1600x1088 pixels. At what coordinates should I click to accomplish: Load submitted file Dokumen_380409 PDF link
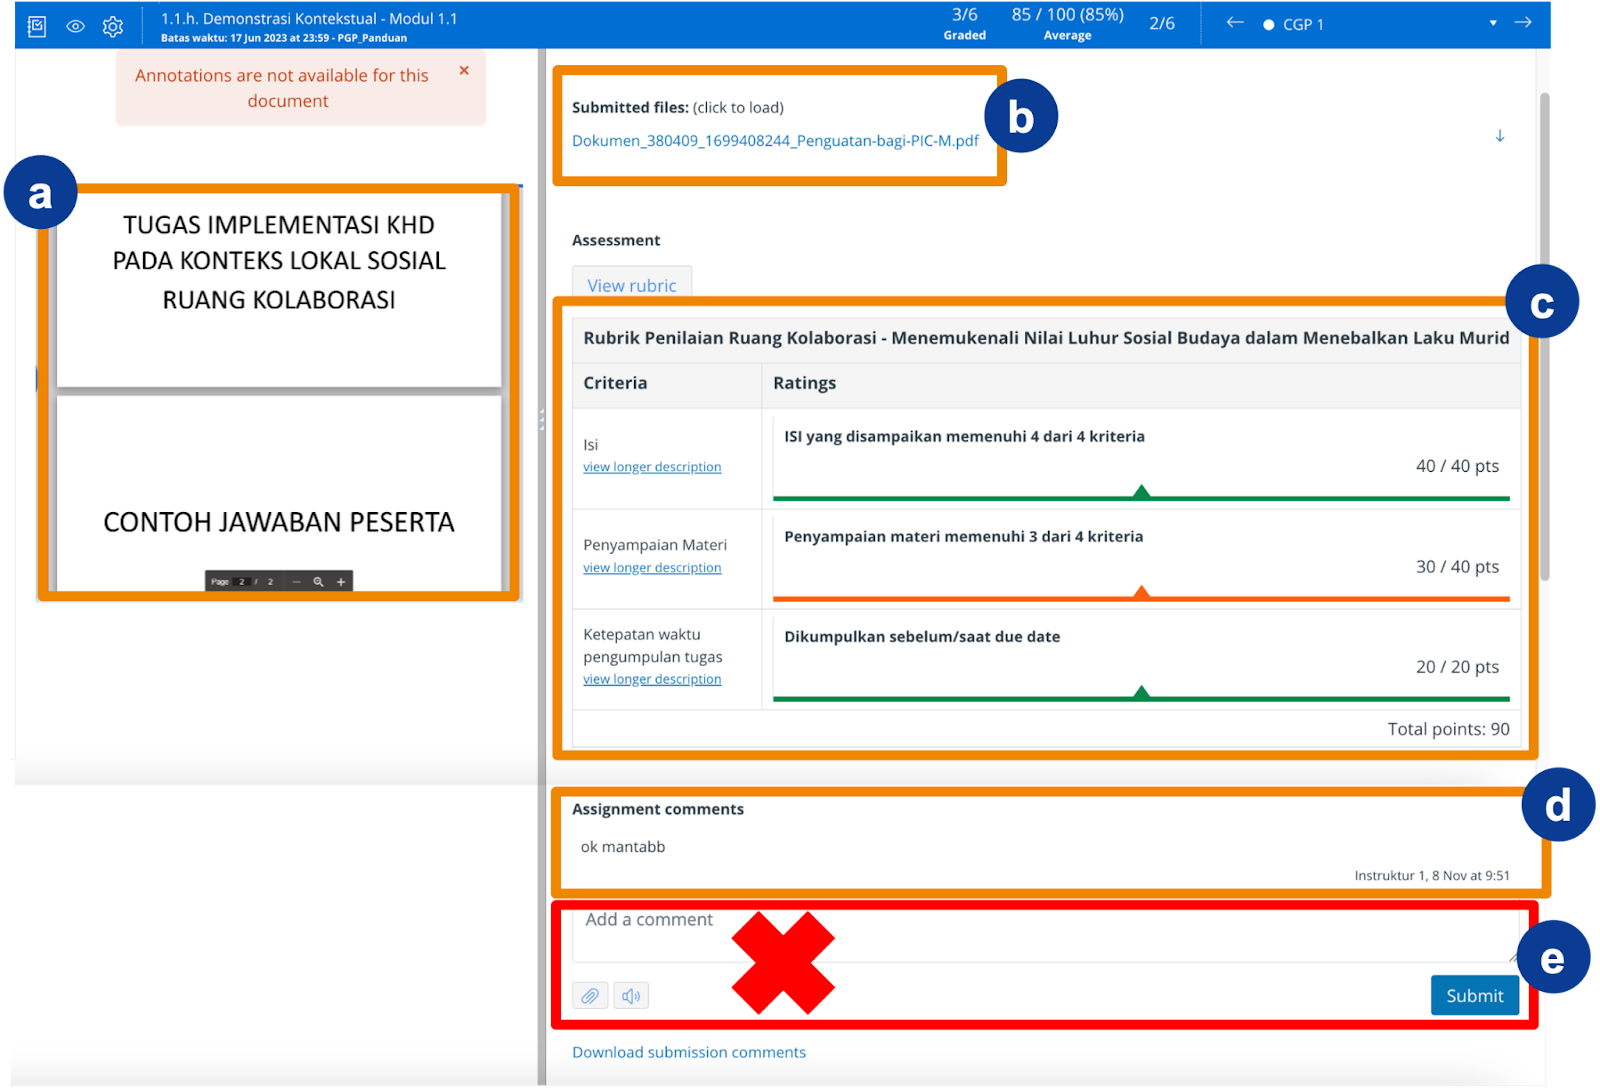[x=775, y=141]
